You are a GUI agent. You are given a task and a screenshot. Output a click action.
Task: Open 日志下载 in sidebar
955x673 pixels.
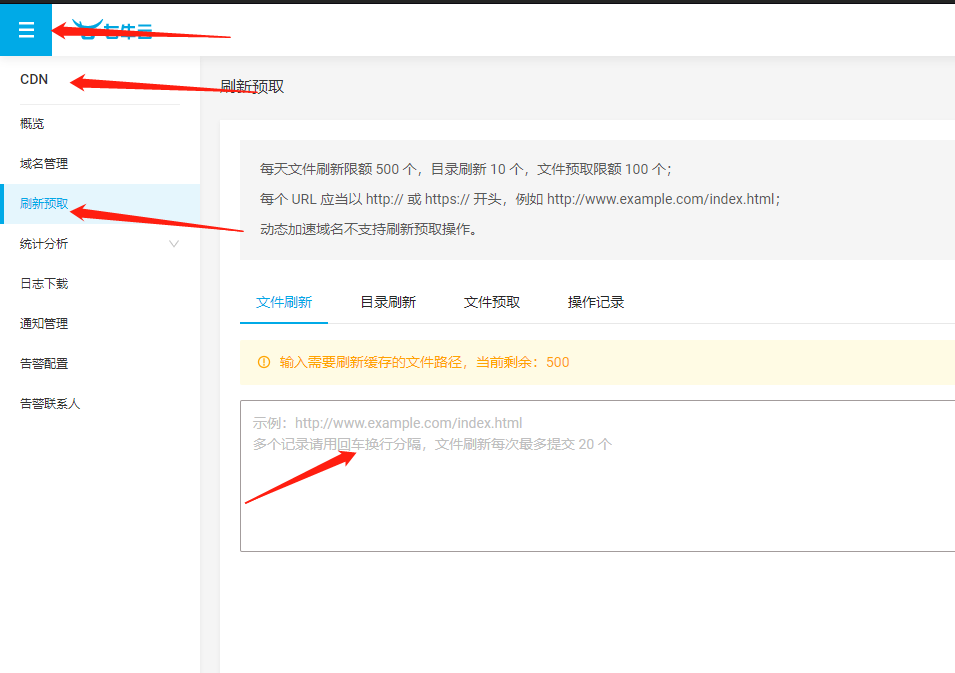[44, 284]
